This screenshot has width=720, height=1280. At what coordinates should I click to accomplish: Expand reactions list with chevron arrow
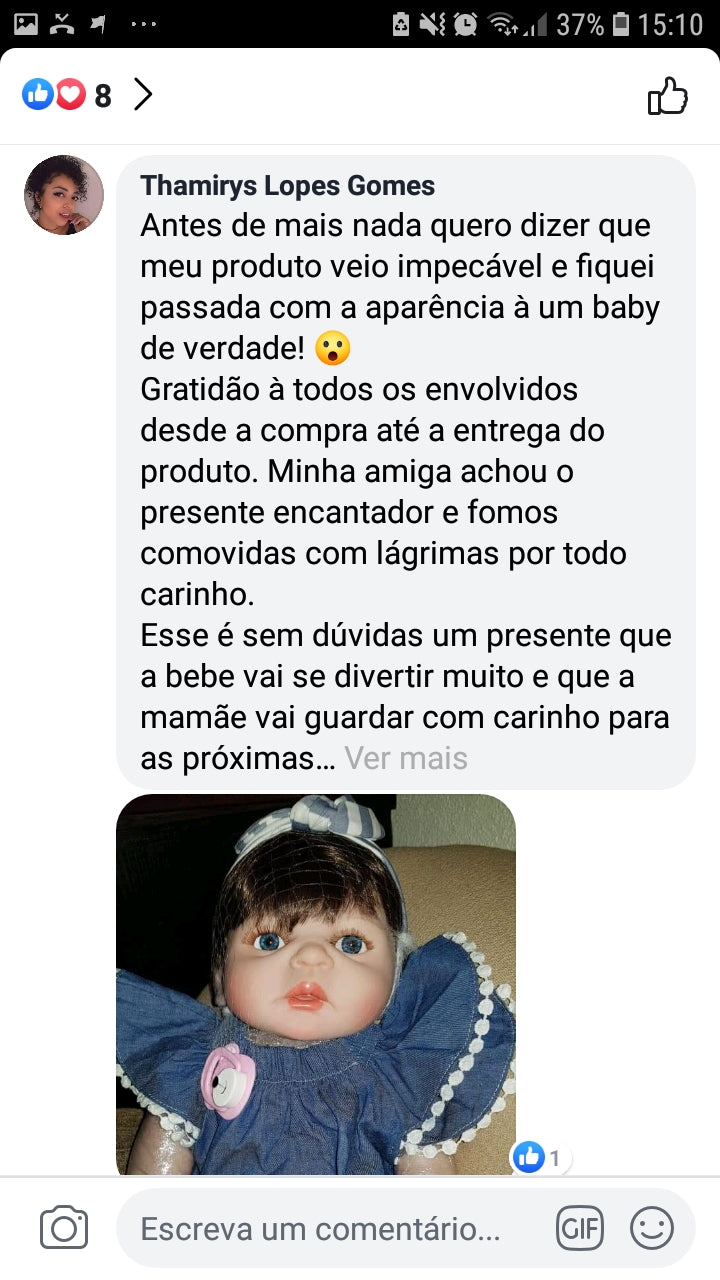143,95
